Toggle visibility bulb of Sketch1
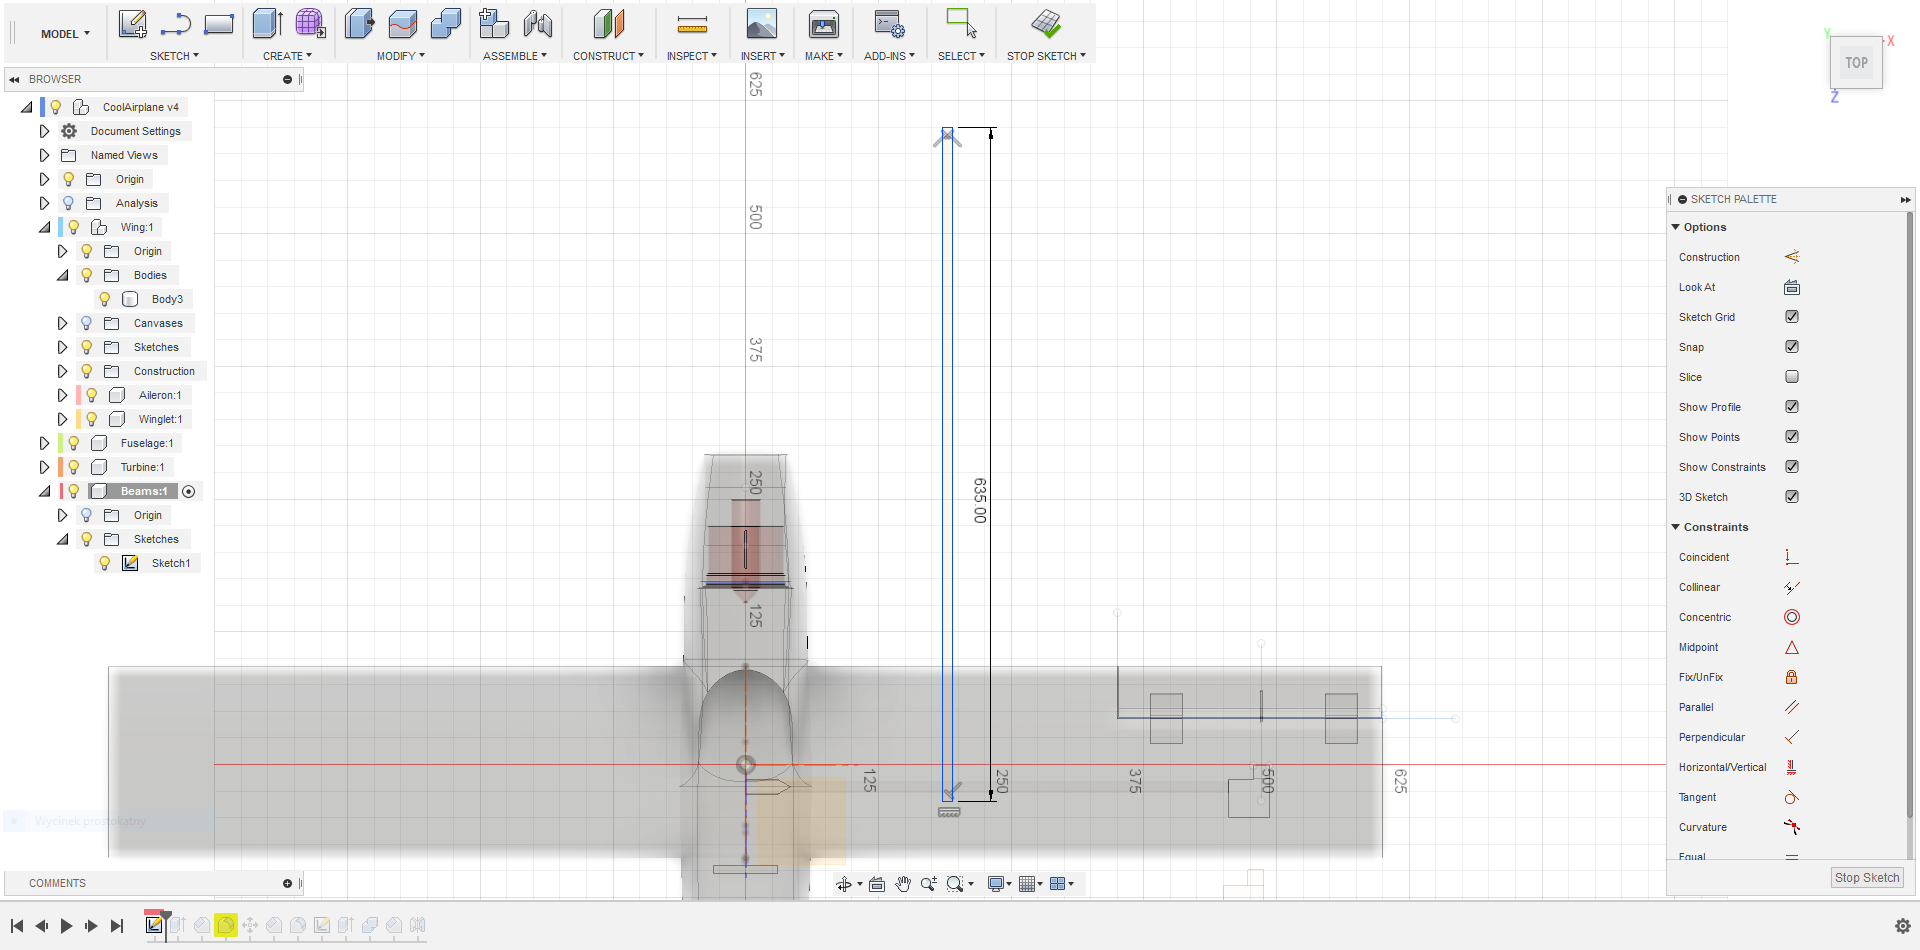The height and width of the screenshot is (950, 1920). tap(104, 563)
